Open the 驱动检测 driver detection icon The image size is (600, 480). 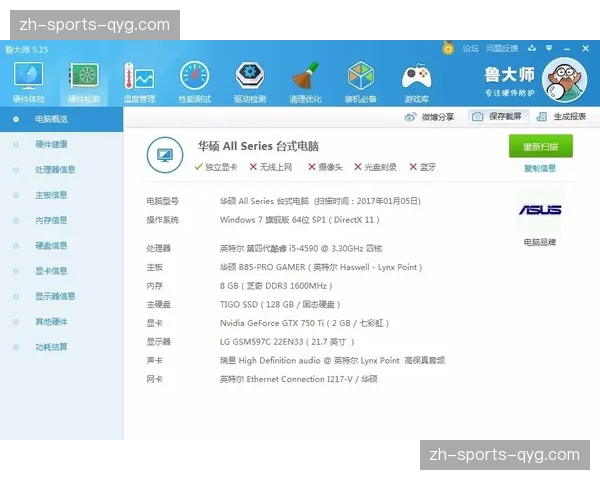pyautogui.click(x=249, y=82)
